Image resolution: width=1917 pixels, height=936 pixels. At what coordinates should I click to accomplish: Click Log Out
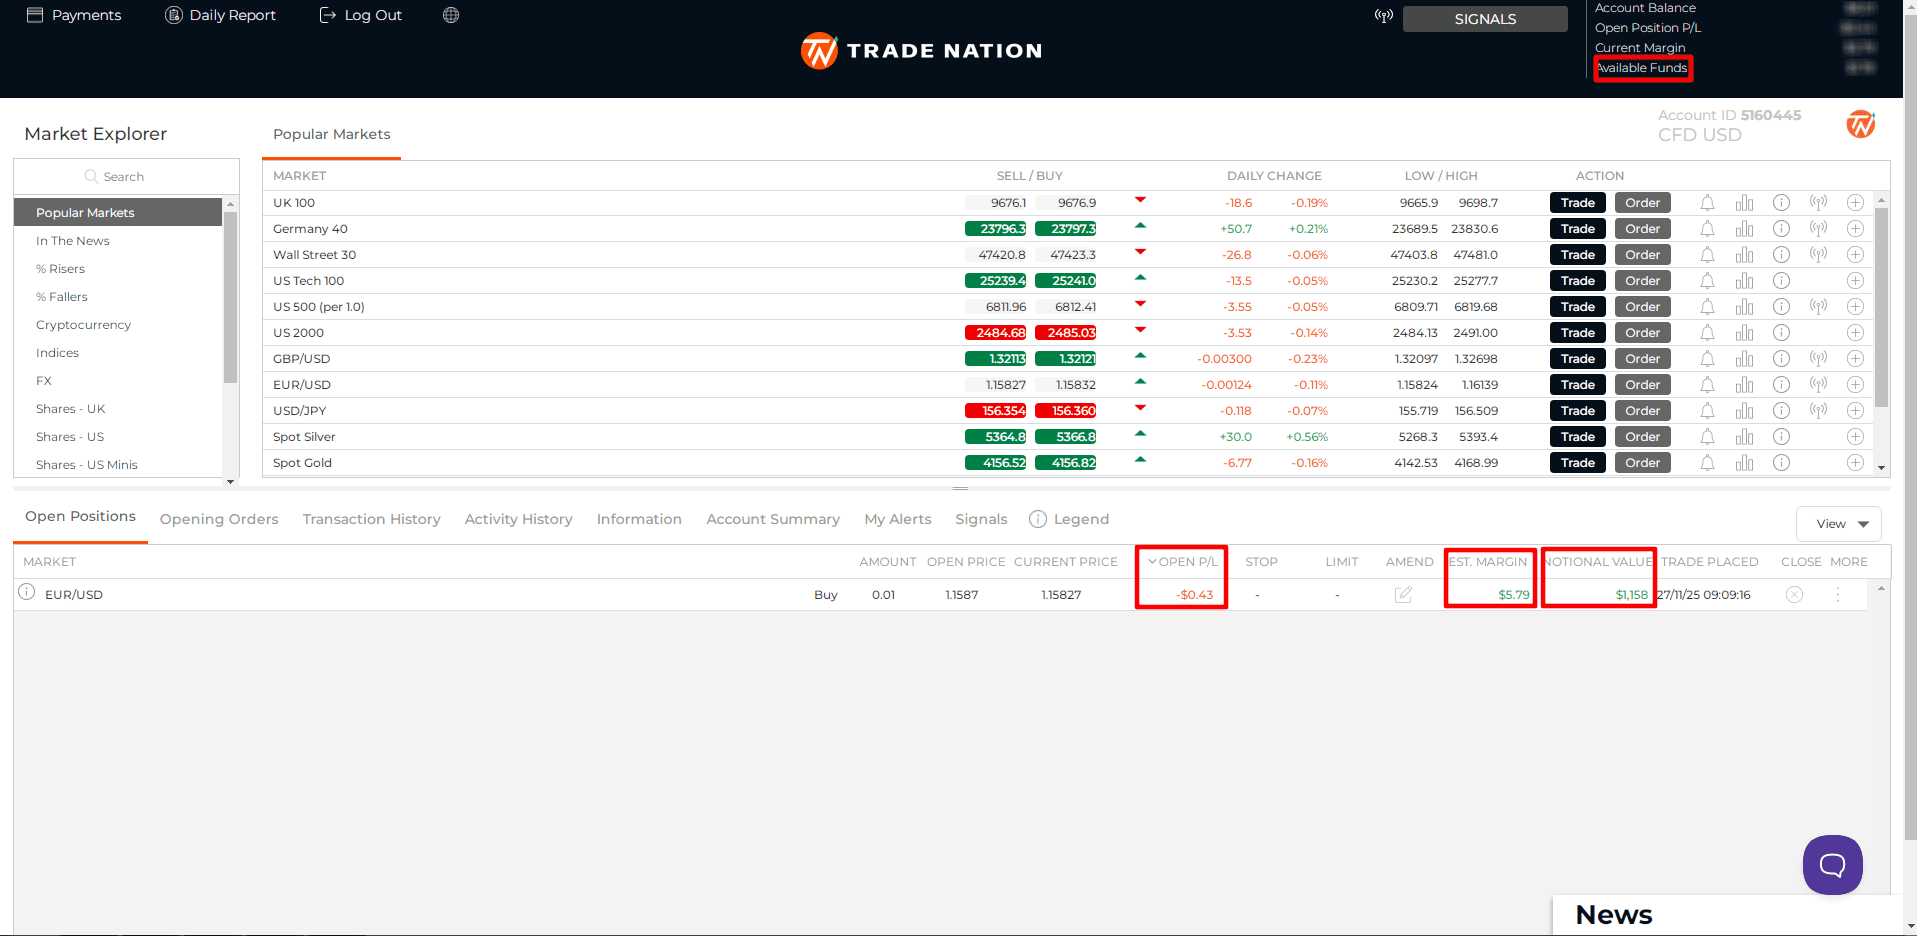pos(360,15)
